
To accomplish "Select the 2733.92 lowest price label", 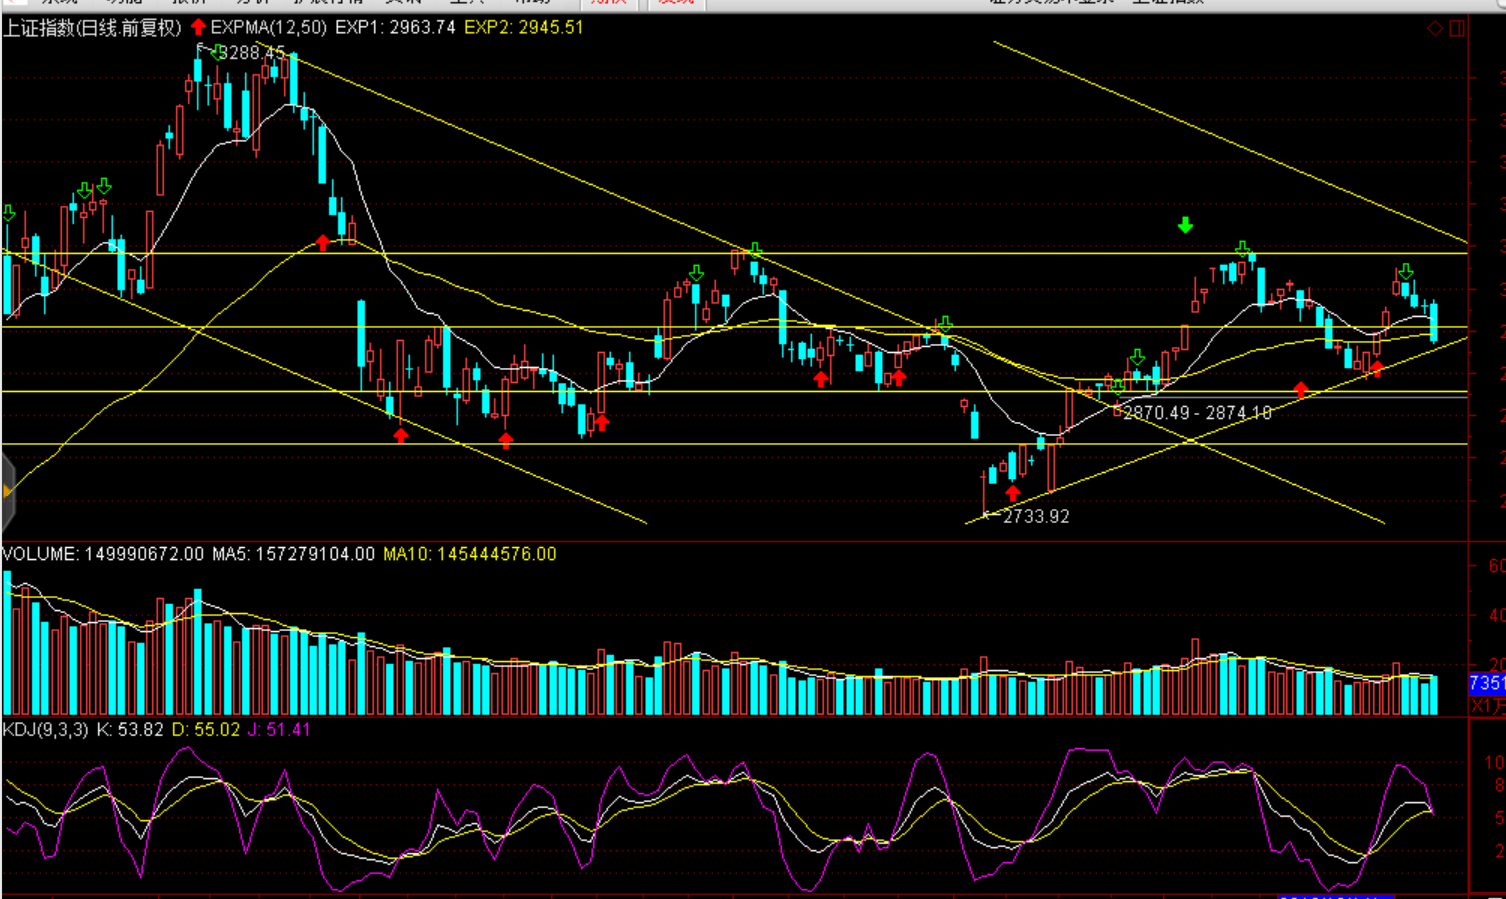I will click(1035, 516).
